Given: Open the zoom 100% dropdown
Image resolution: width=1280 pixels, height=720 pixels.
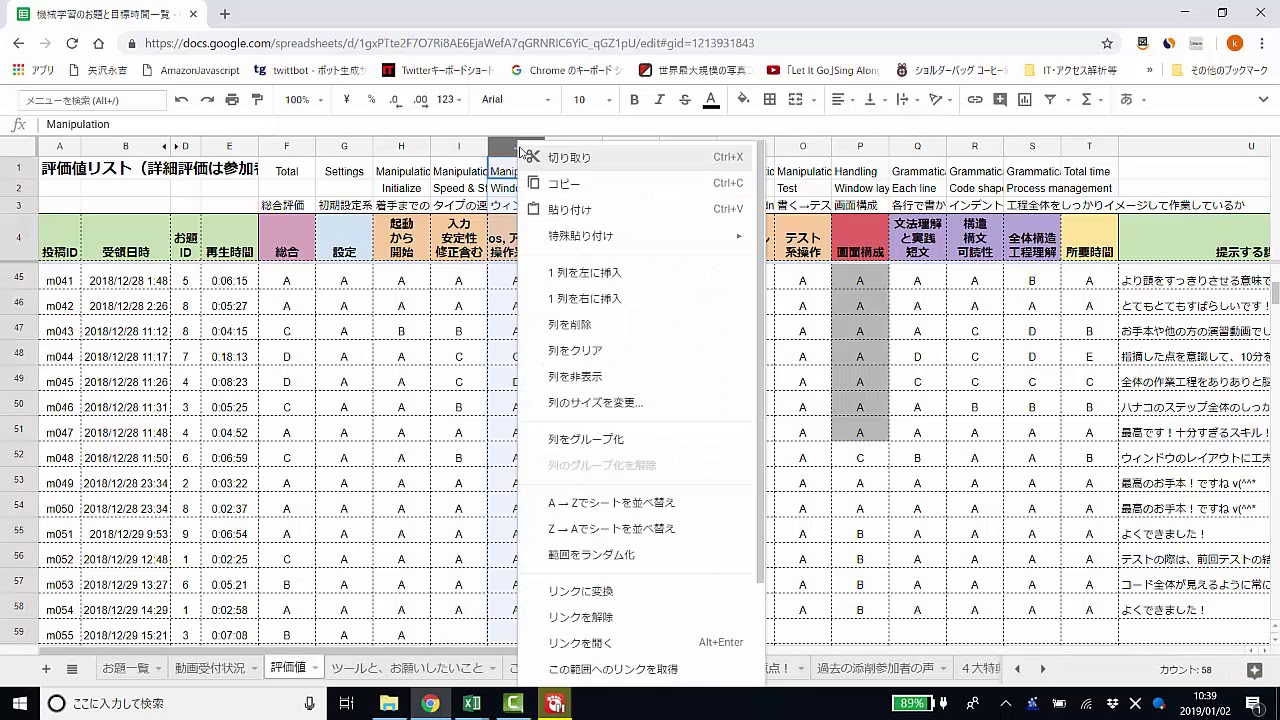Looking at the screenshot, I should 304,100.
